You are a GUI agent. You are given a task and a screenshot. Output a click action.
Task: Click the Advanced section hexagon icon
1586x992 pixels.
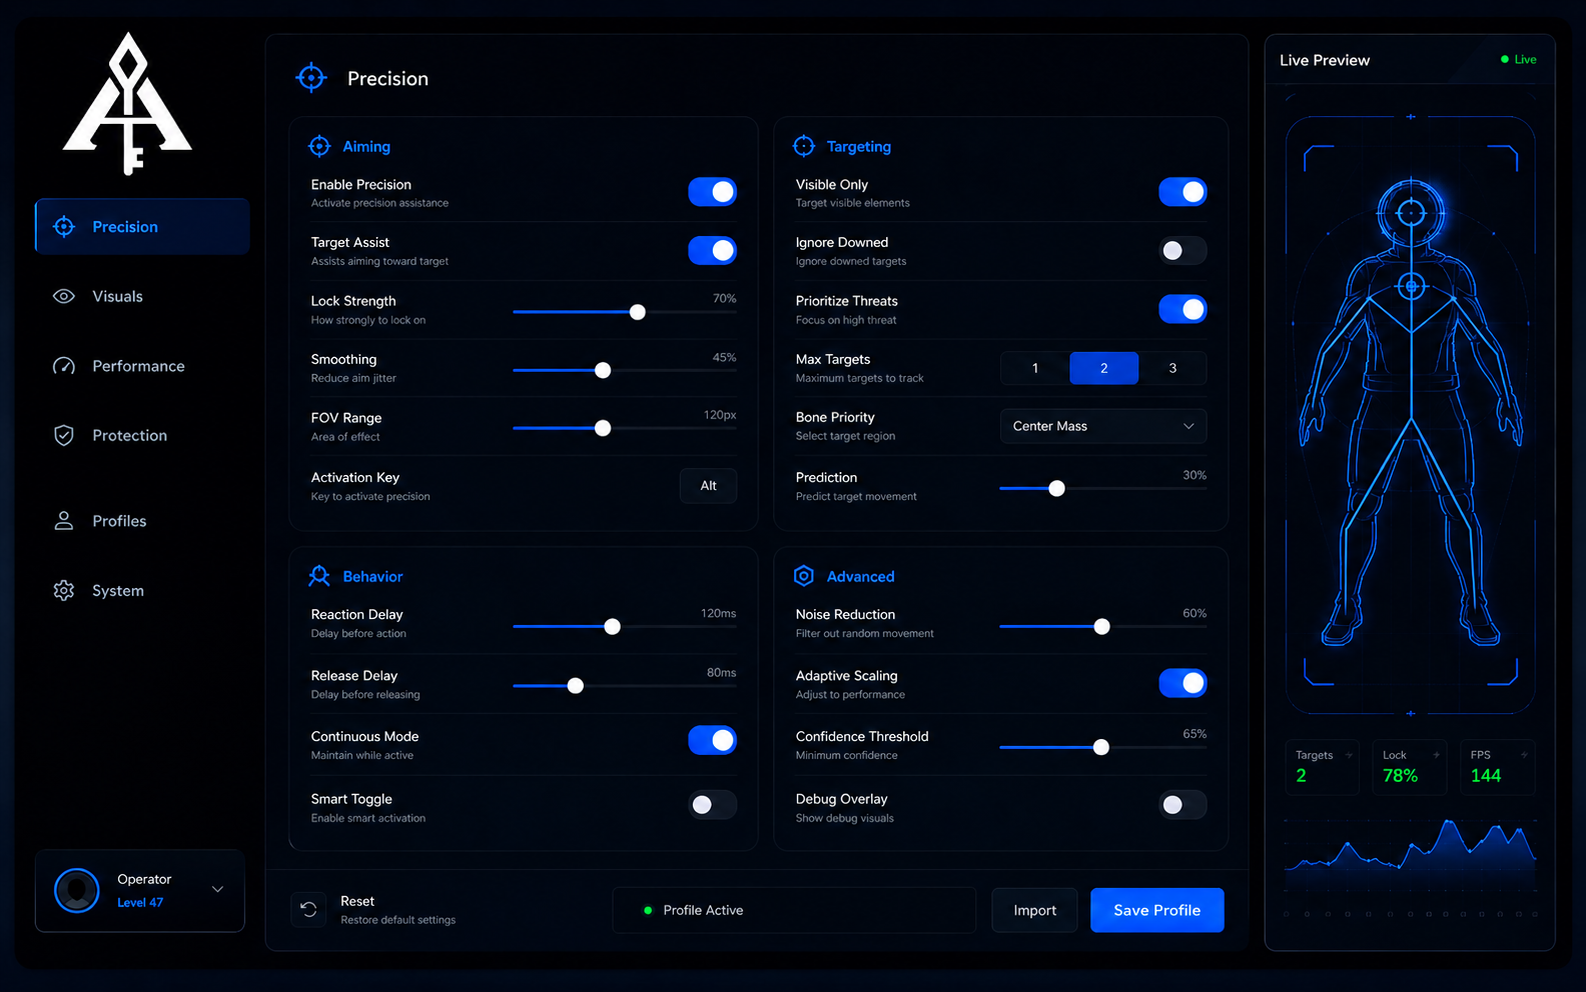tap(804, 576)
